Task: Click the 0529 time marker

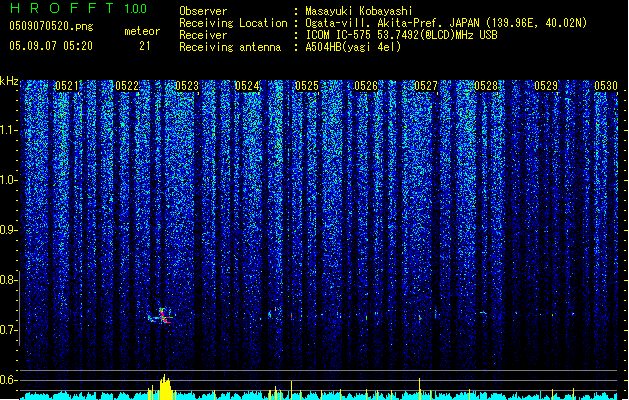Action: [x=546, y=86]
